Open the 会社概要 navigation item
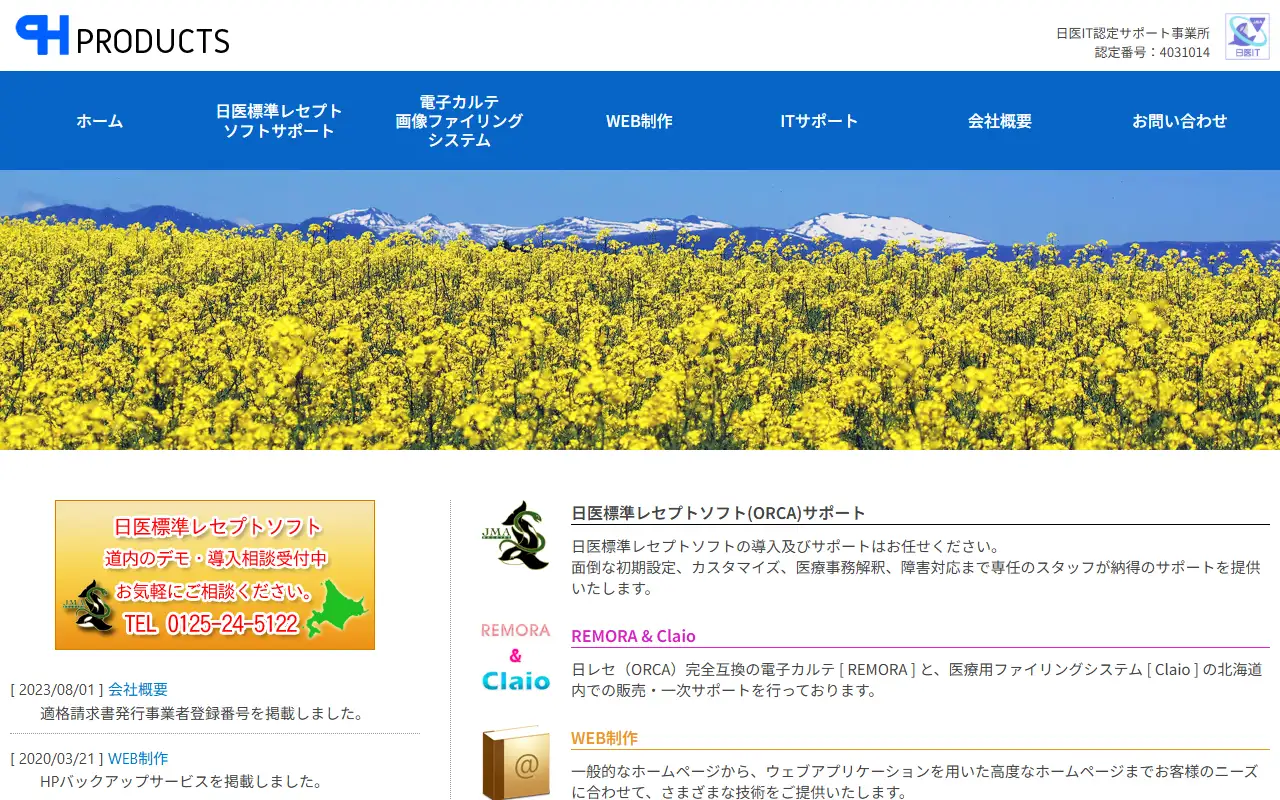 pyautogui.click(x=1000, y=121)
